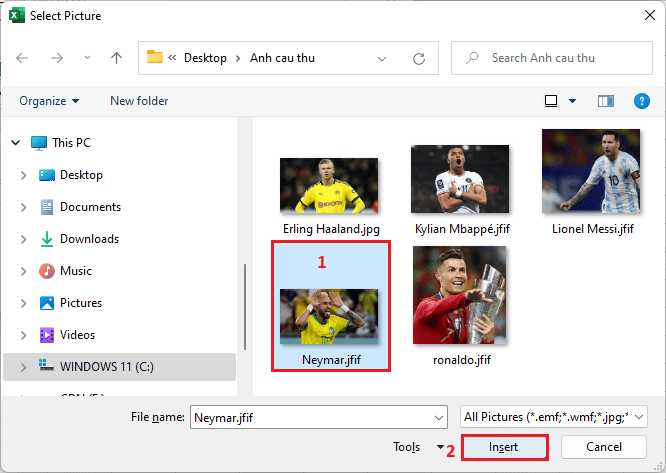Open the File name dropdown list

[x=439, y=418]
